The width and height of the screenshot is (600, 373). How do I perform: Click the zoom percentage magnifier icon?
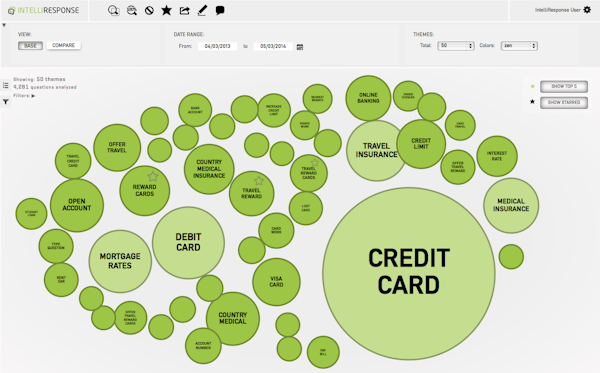click(132, 10)
